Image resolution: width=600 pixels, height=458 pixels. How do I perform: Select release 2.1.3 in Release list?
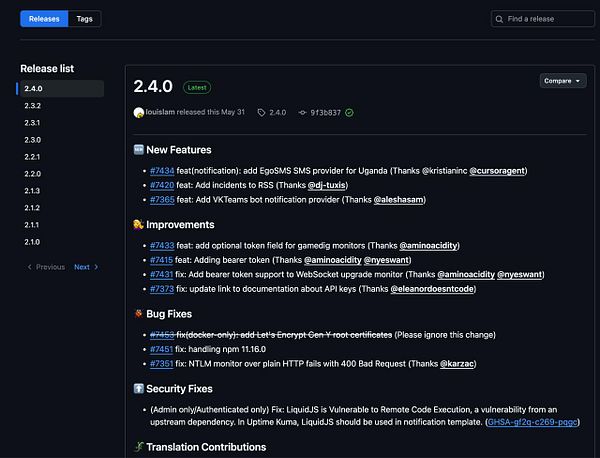(32, 191)
